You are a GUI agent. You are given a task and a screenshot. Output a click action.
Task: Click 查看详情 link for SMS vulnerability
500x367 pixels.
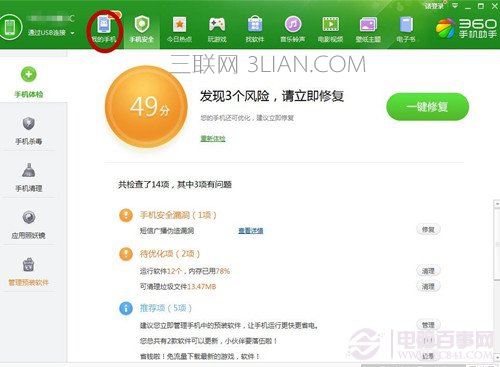pyautogui.click(x=251, y=231)
